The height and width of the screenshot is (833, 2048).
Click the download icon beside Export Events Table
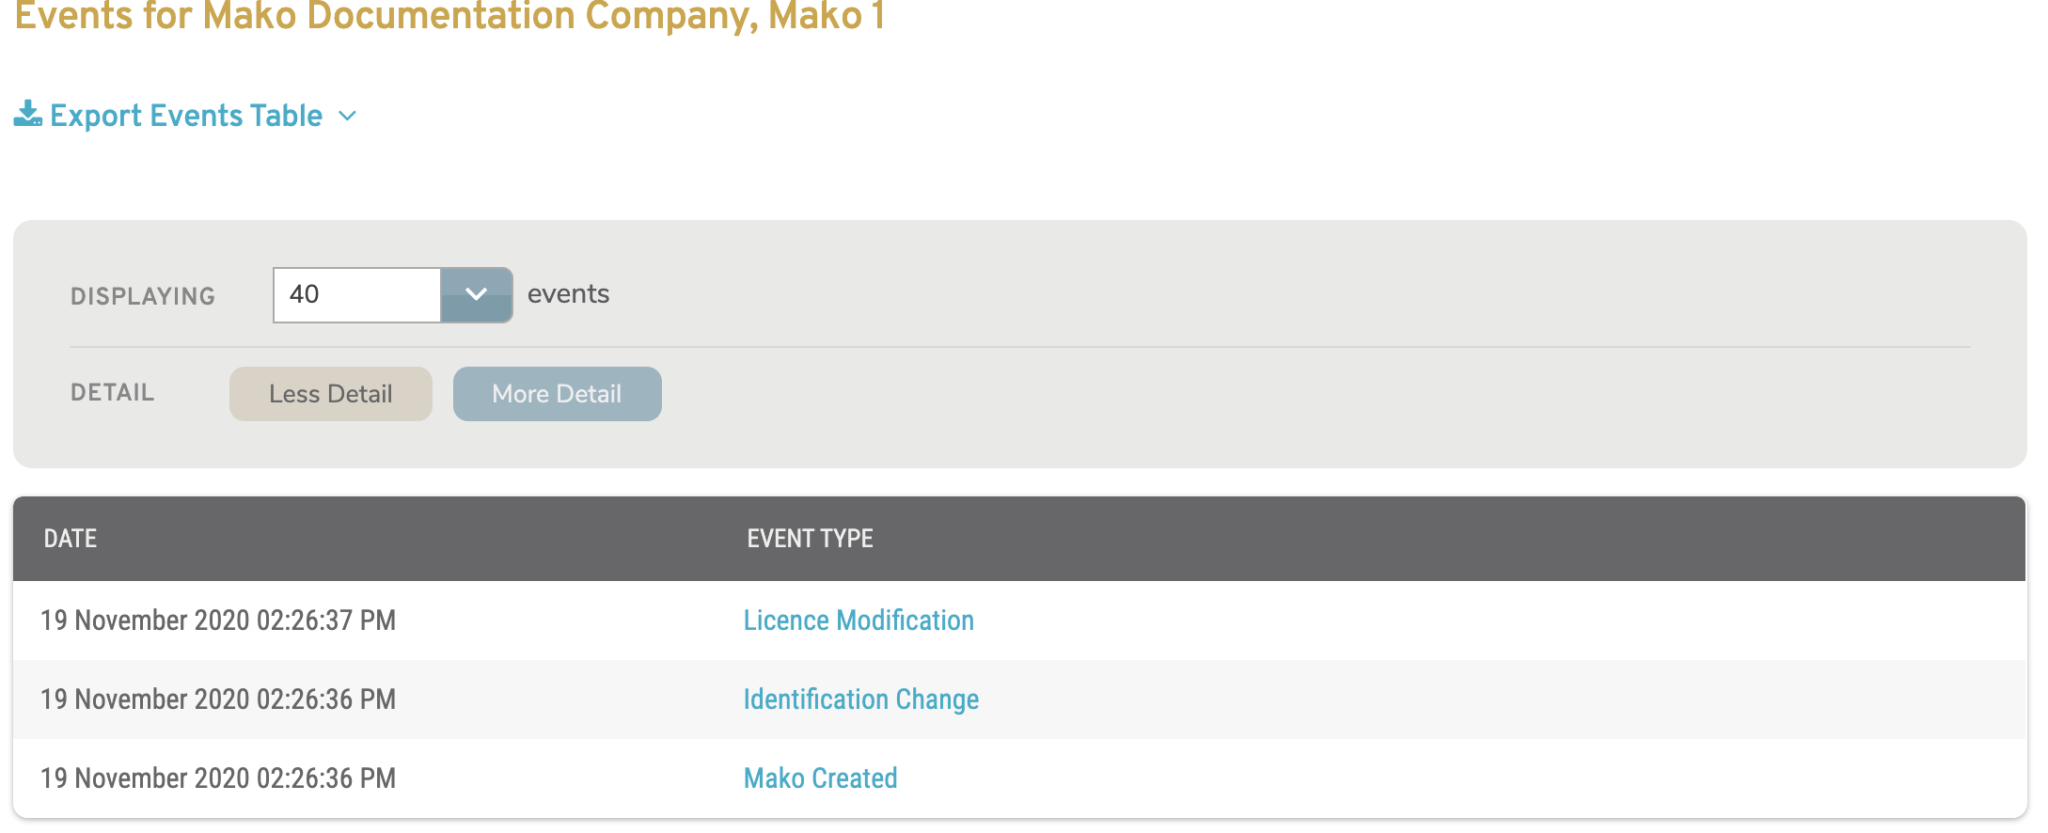pos(29,114)
